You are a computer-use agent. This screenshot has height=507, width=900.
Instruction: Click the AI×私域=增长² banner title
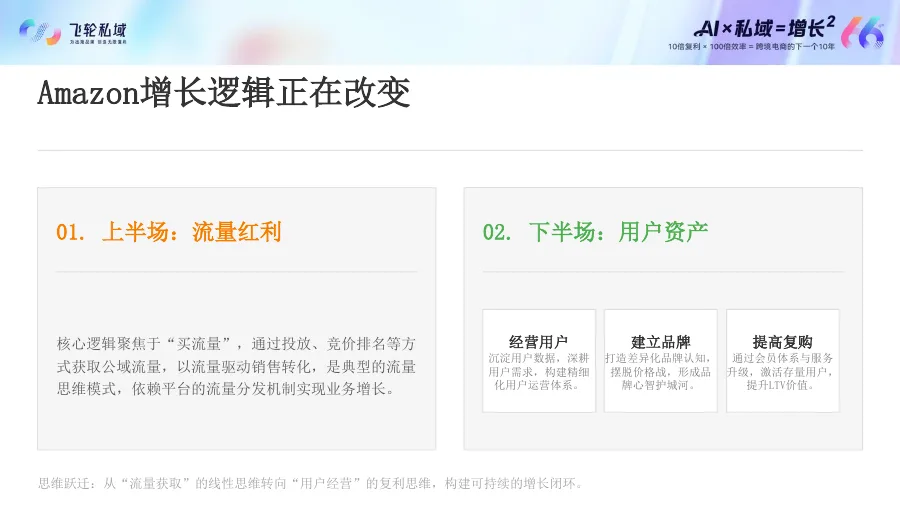click(764, 27)
